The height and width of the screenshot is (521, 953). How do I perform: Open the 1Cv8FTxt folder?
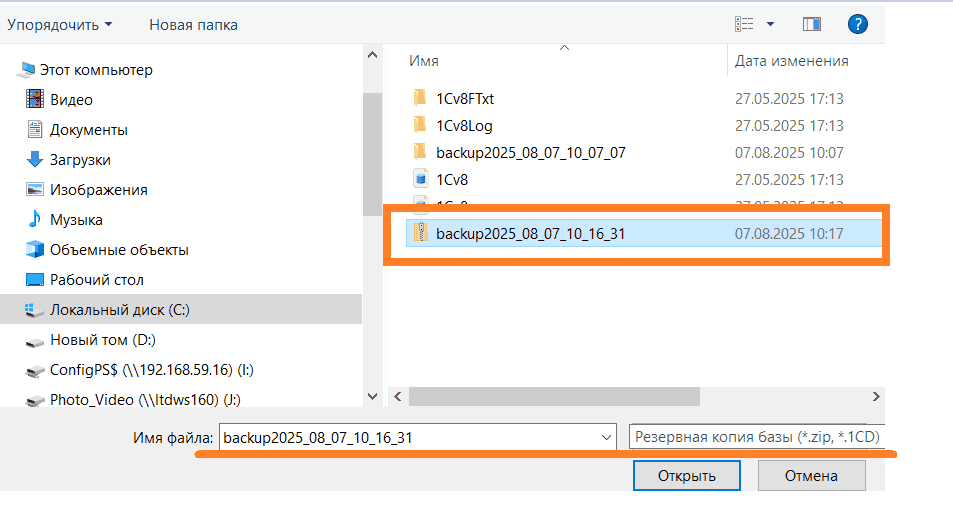465,98
